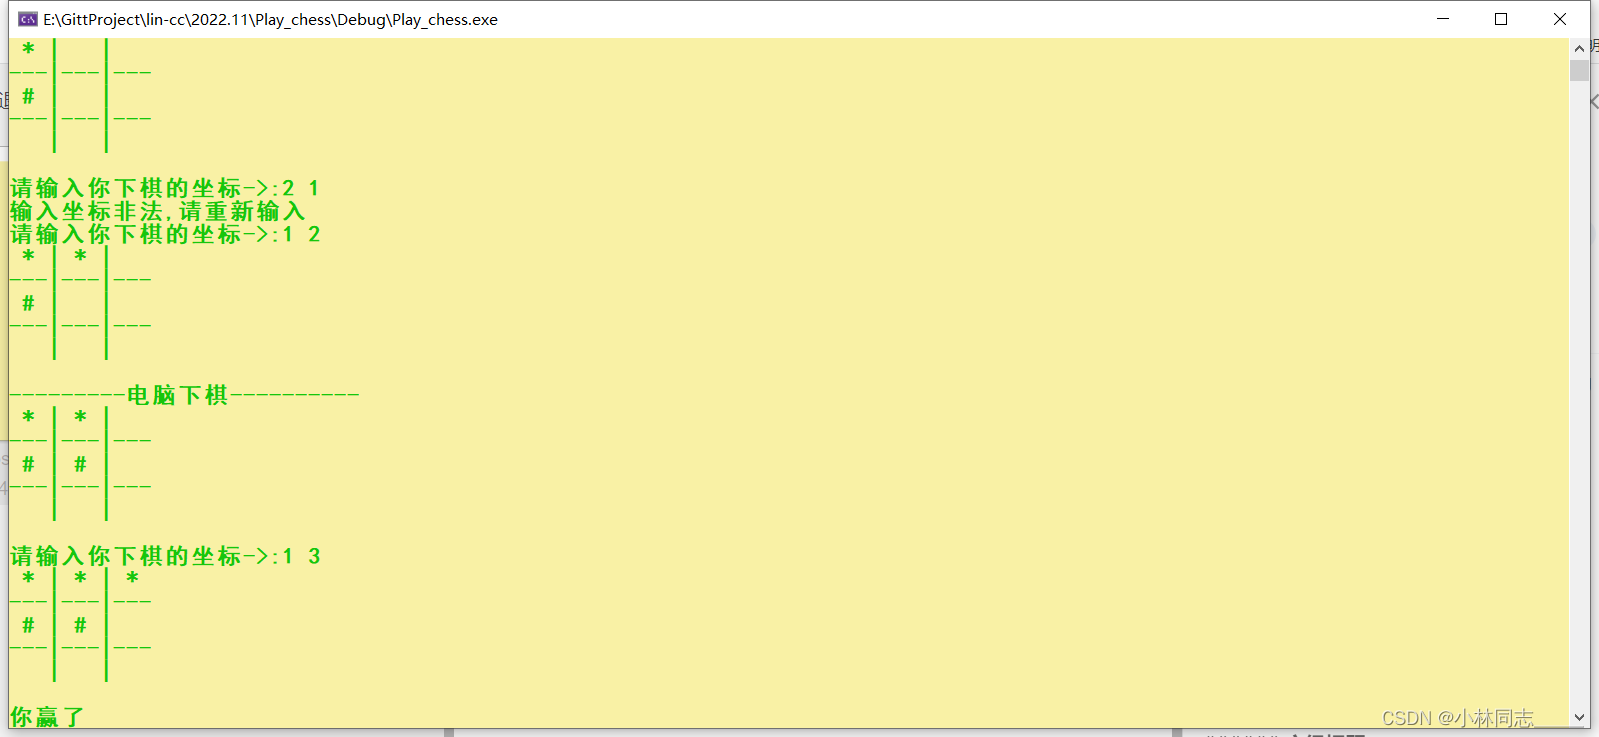Click the console scrollbar down arrow

[1579, 717]
